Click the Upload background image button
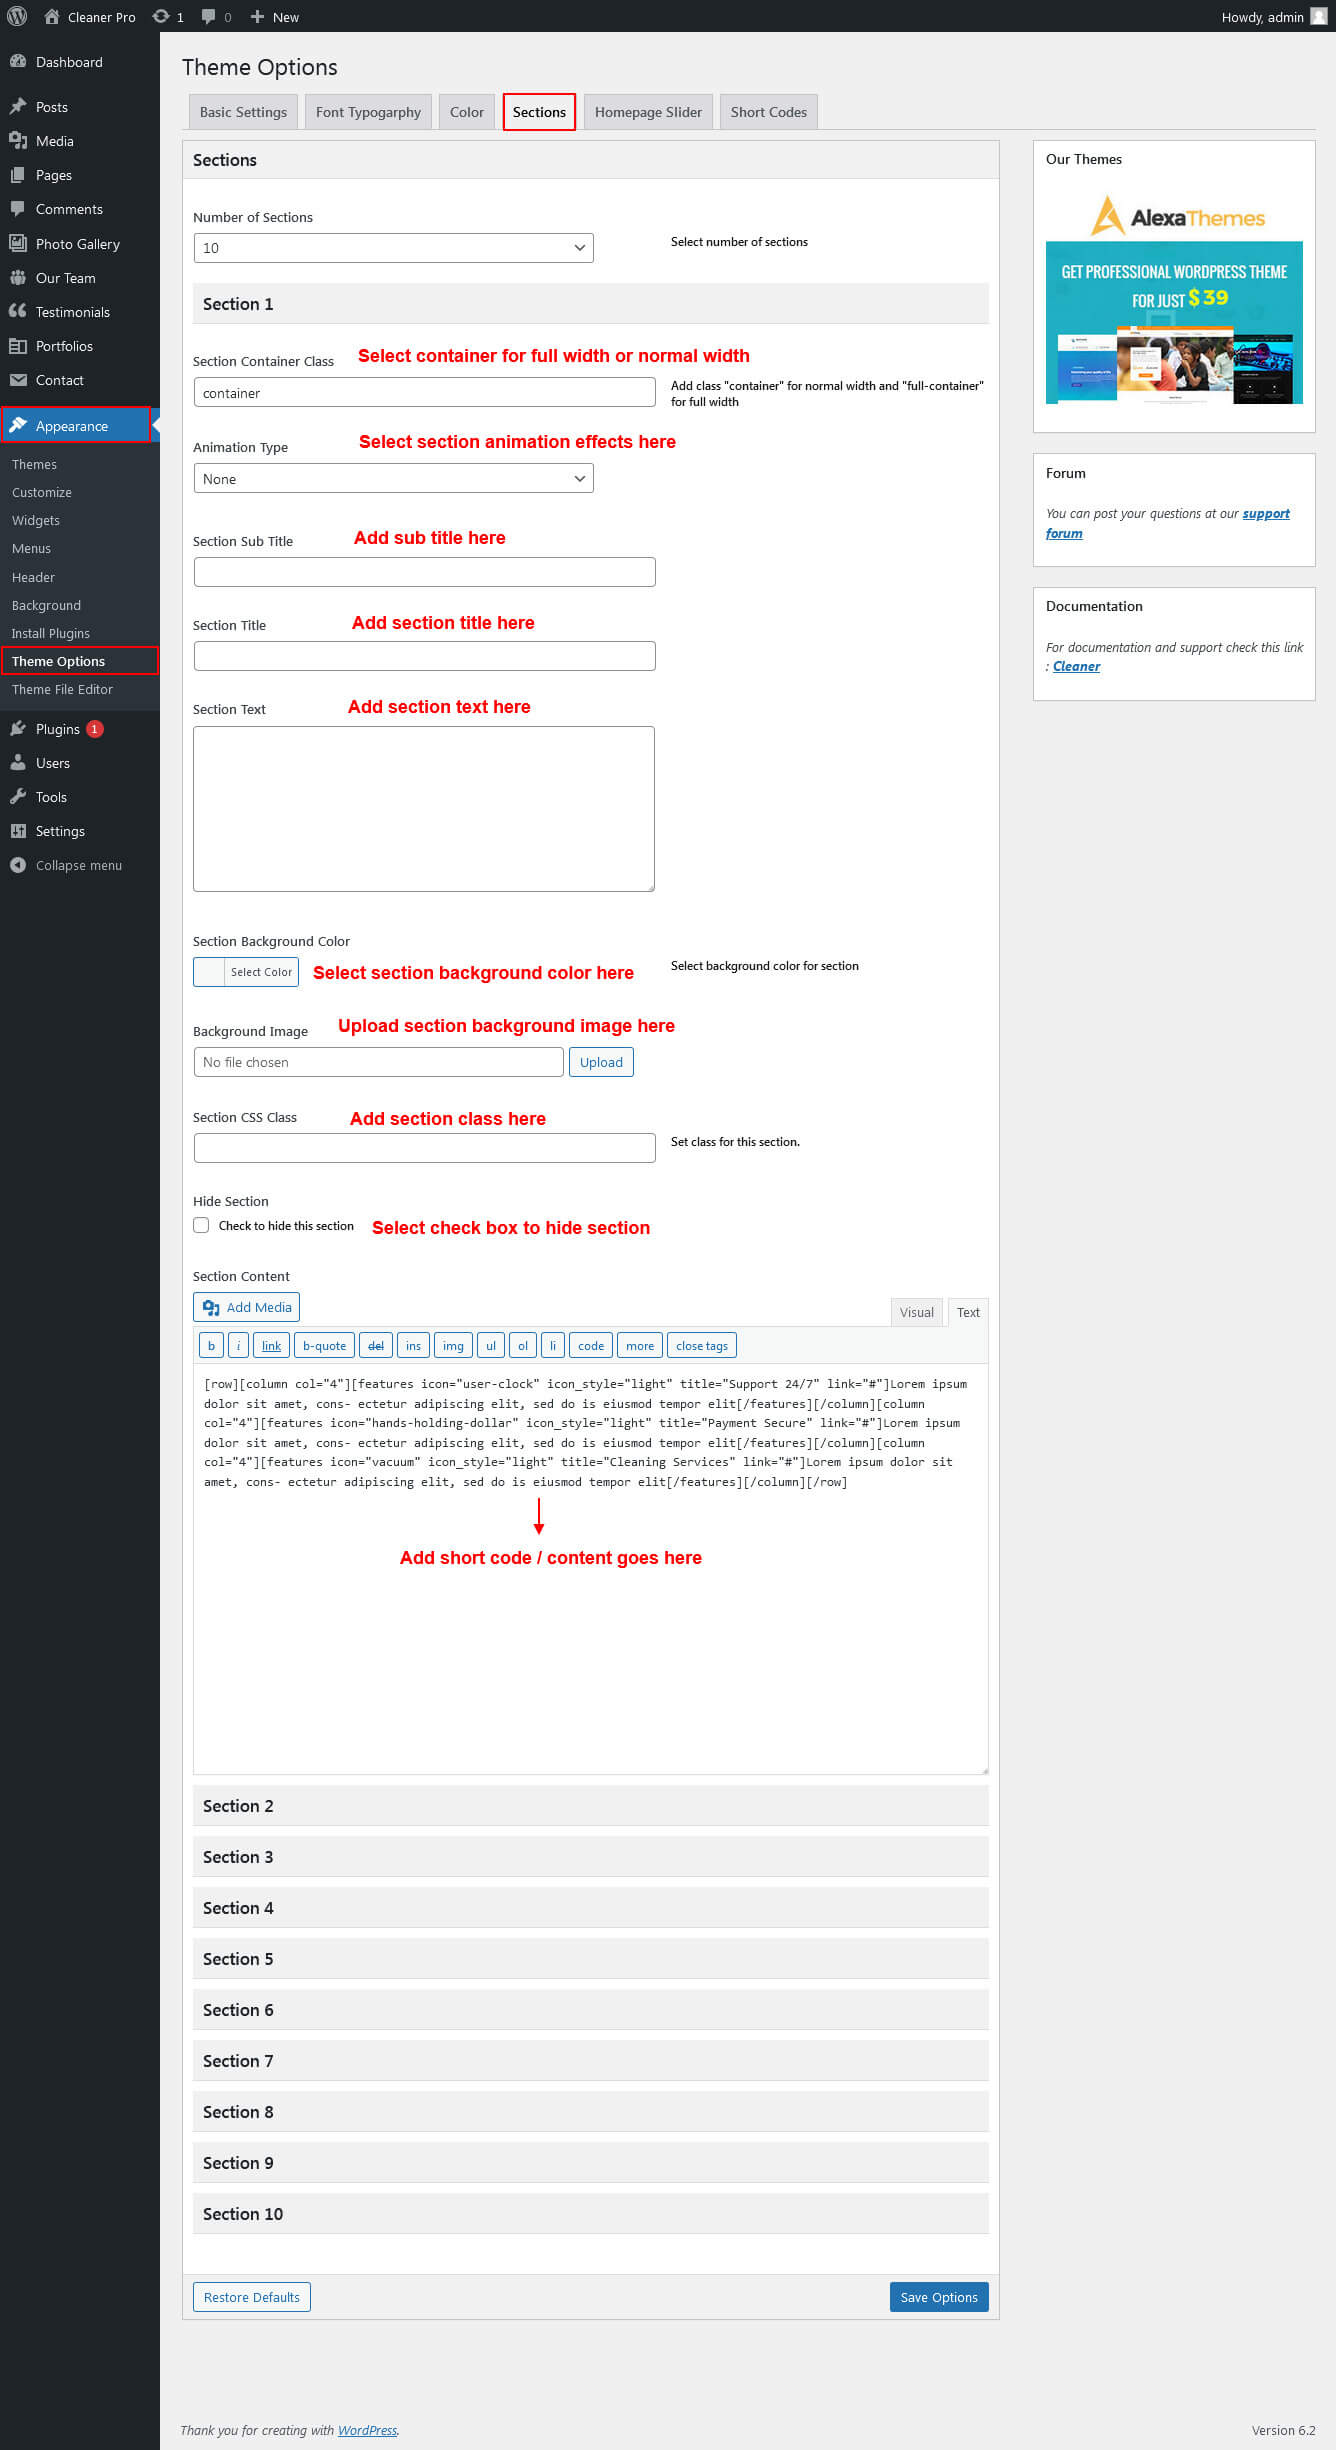The height and width of the screenshot is (2450, 1336). pyautogui.click(x=601, y=1062)
